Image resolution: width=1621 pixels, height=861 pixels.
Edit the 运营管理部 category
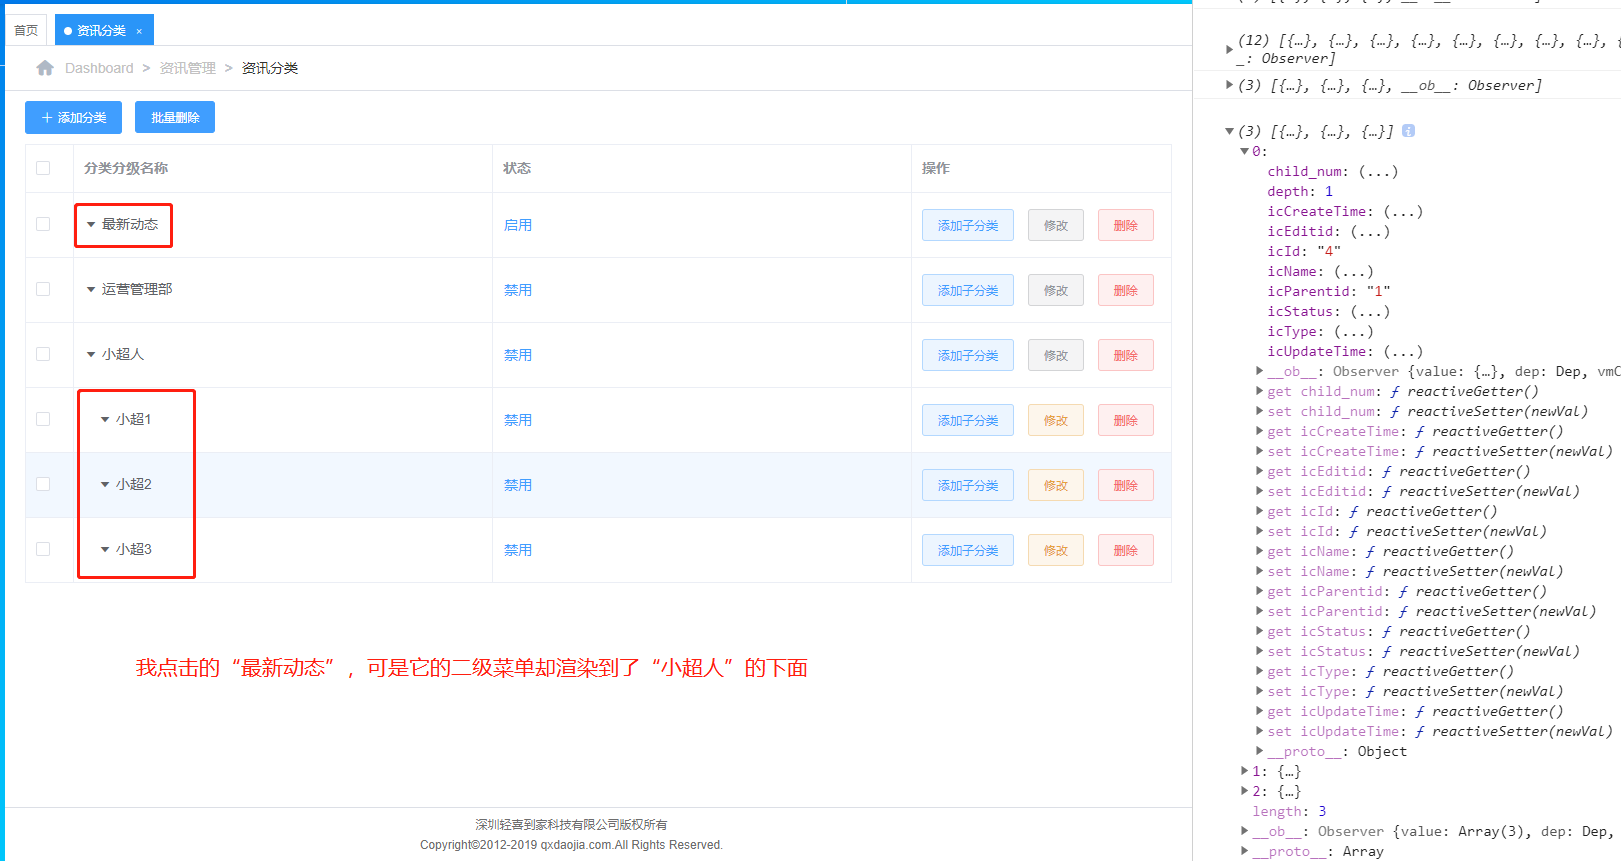click(x=1056, y=290)
